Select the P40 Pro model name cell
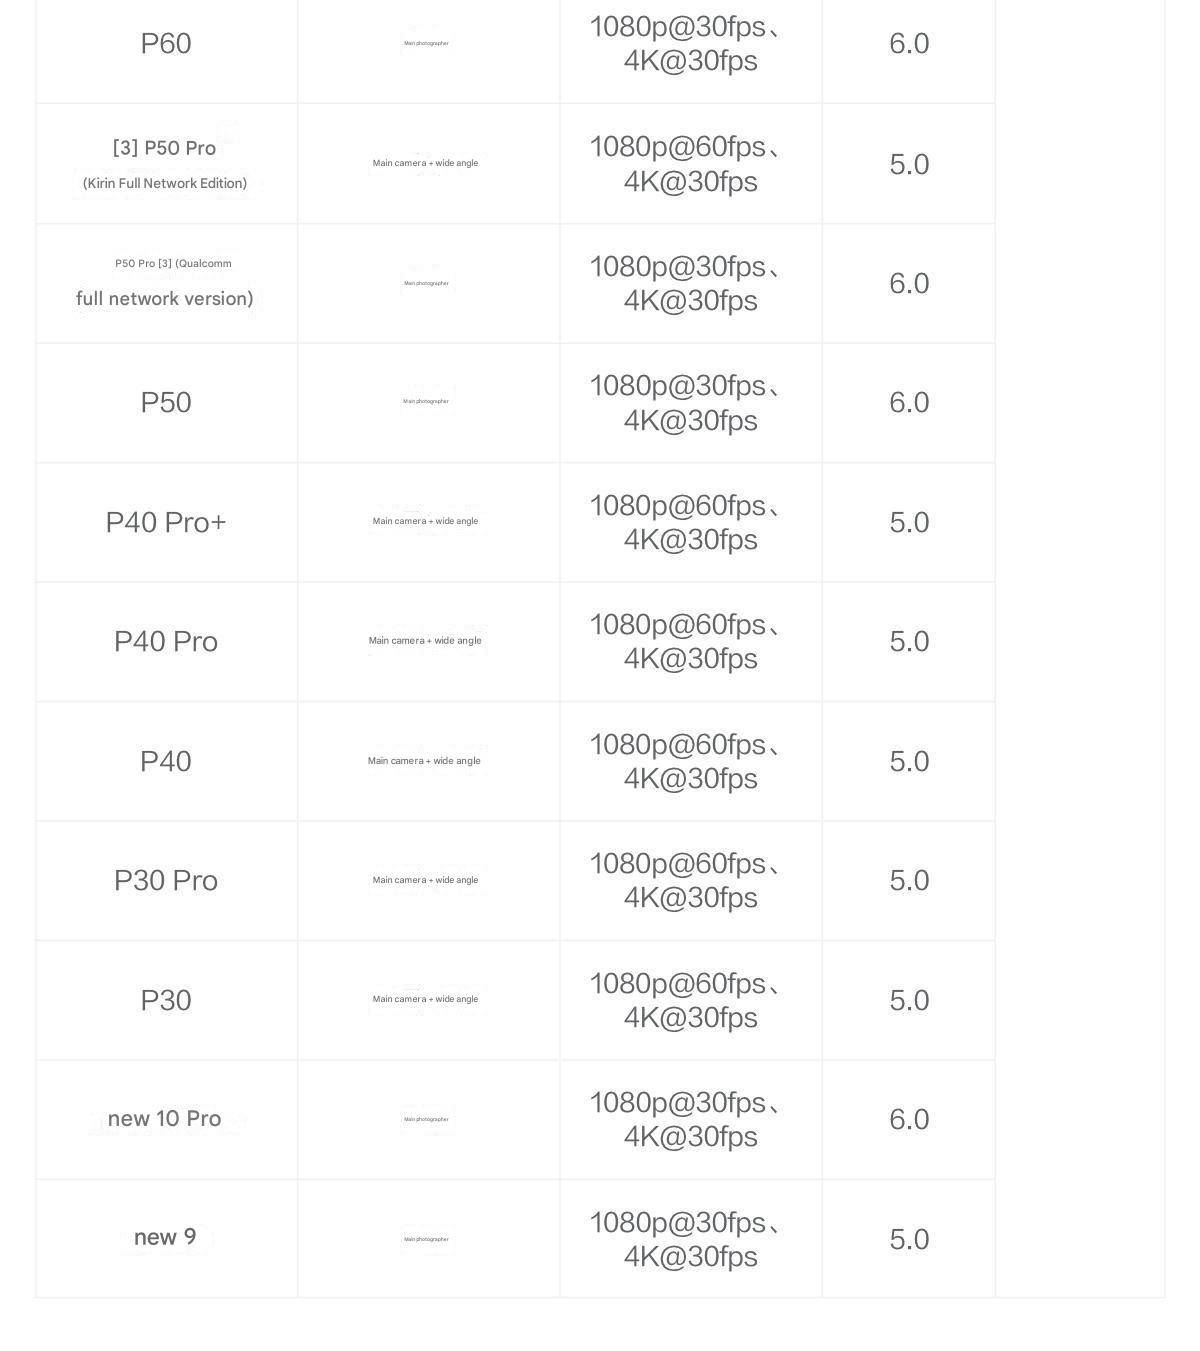 point(166,641)
